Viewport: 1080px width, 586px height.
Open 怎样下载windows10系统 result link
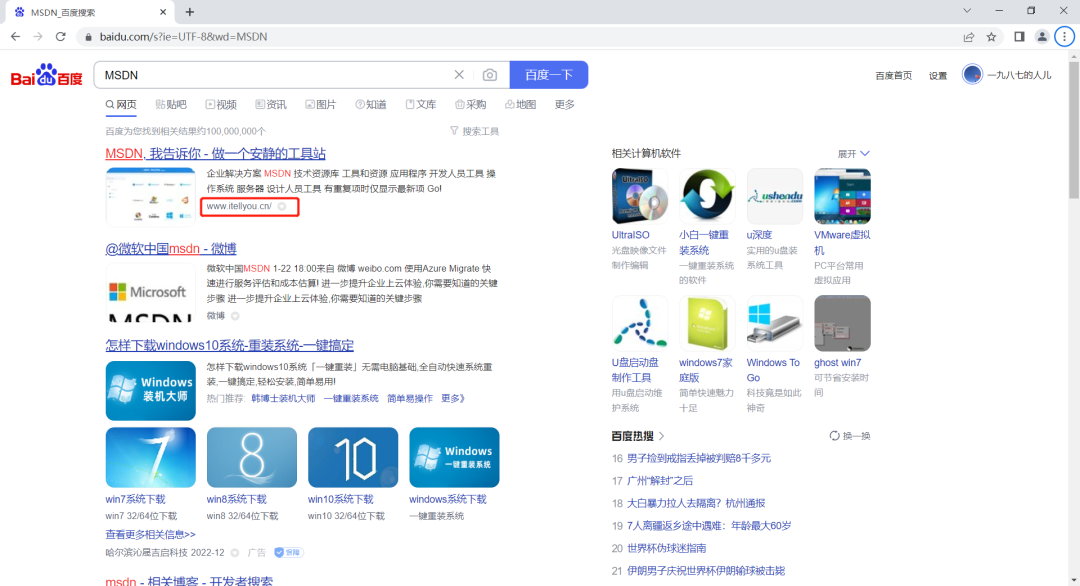(229, 345)
